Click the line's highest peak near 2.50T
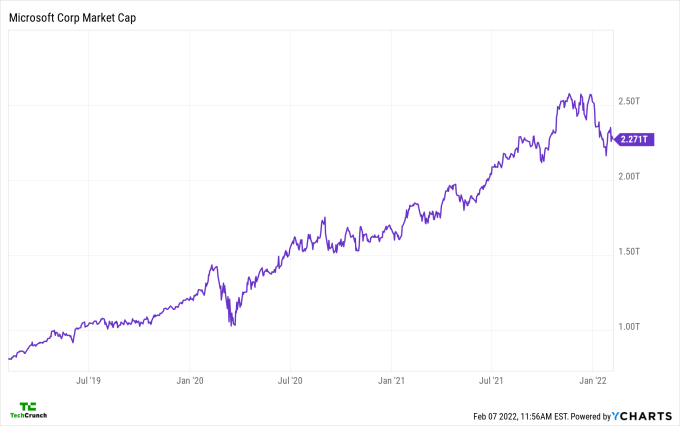680x426 pixels. pos(569,94)
